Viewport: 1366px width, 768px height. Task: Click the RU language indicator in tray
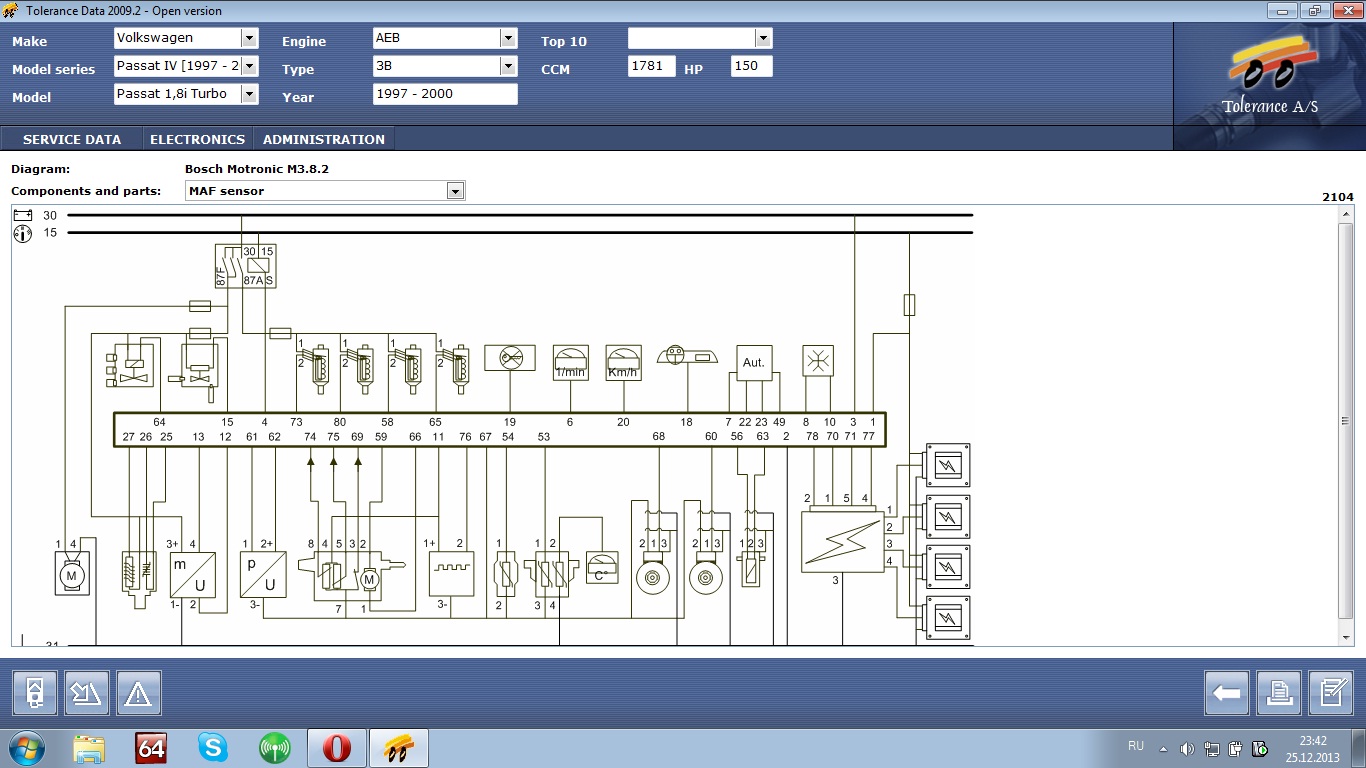pyautogui.click(x=1136, y=746)
